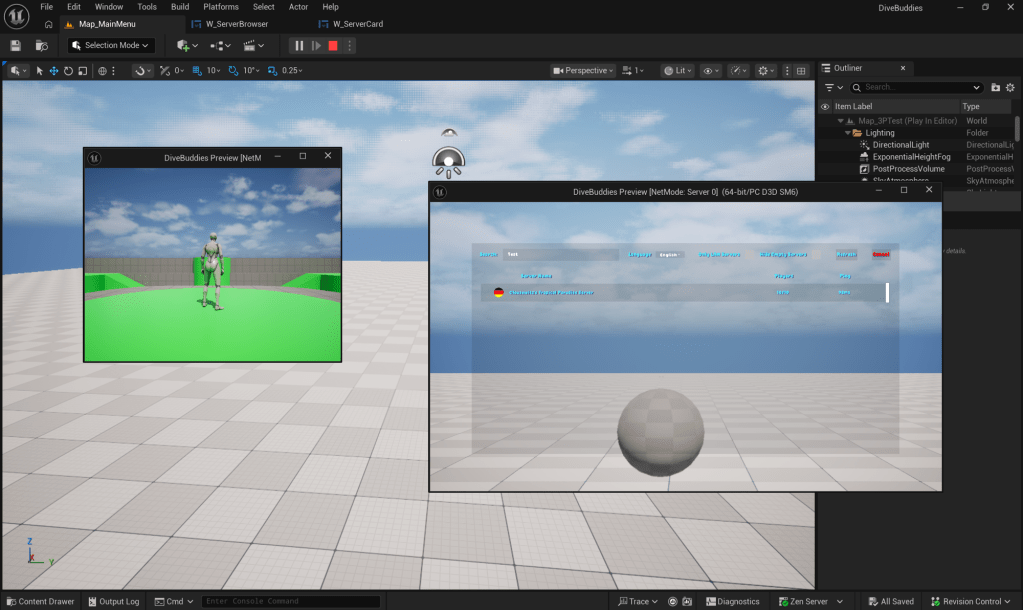
Task: Open the Perspective view dropdown
Action: point(585,71)
